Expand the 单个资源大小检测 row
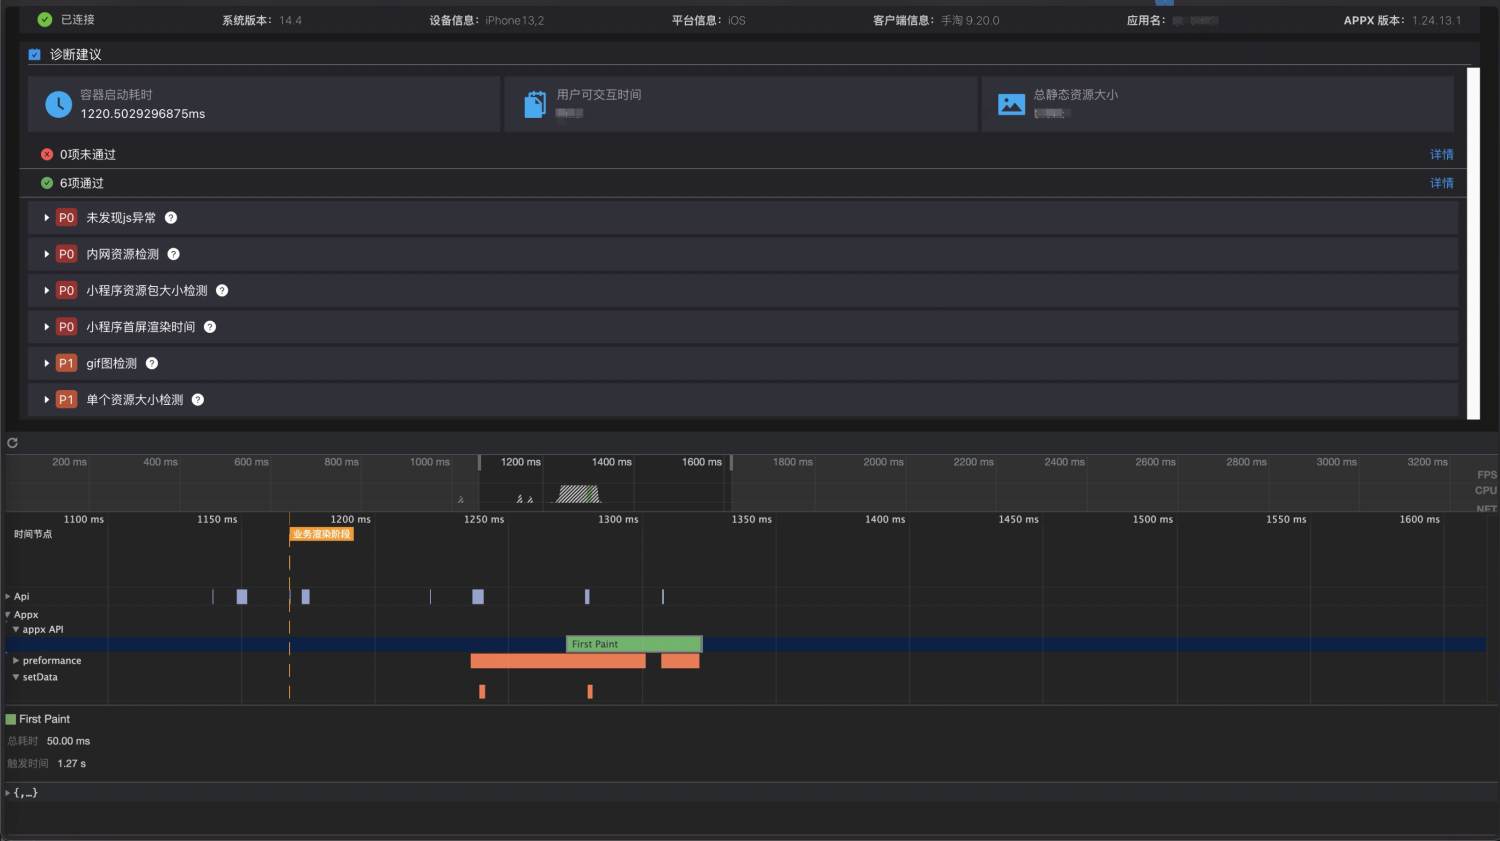The image size is (1500, 841). [x=47, y=400]
